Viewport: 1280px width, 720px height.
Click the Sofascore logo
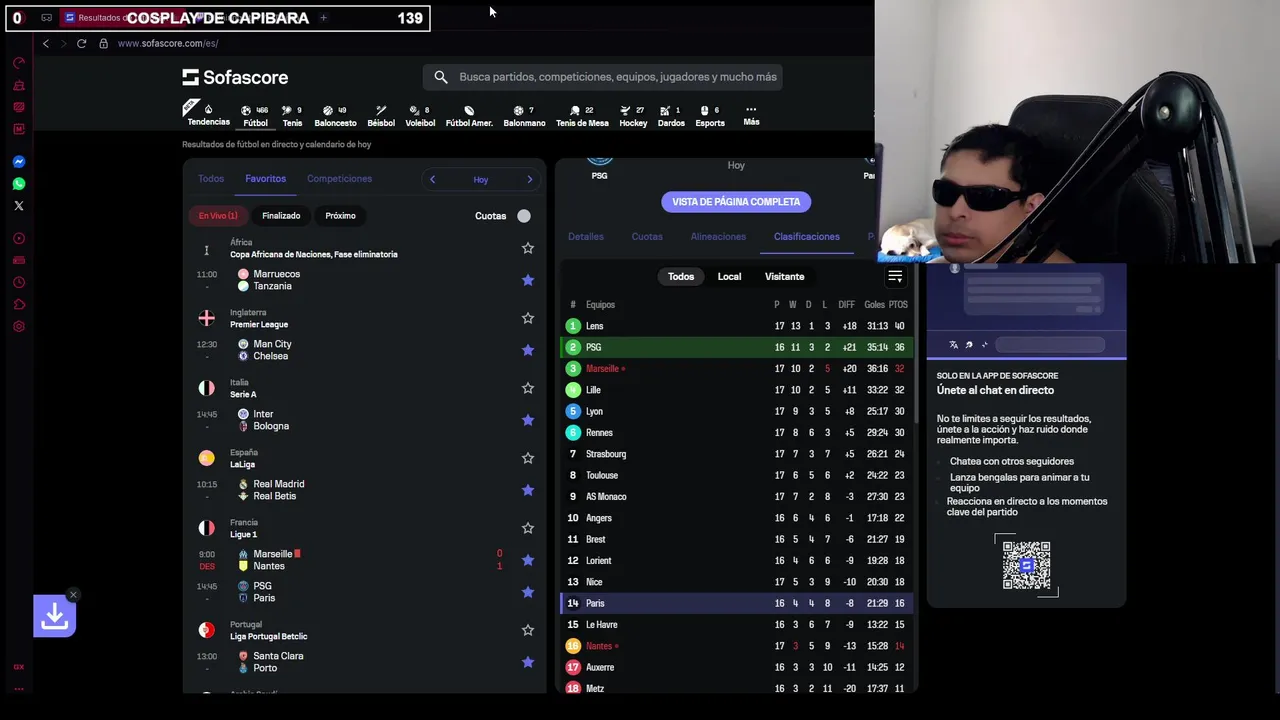tap(235, 77)
